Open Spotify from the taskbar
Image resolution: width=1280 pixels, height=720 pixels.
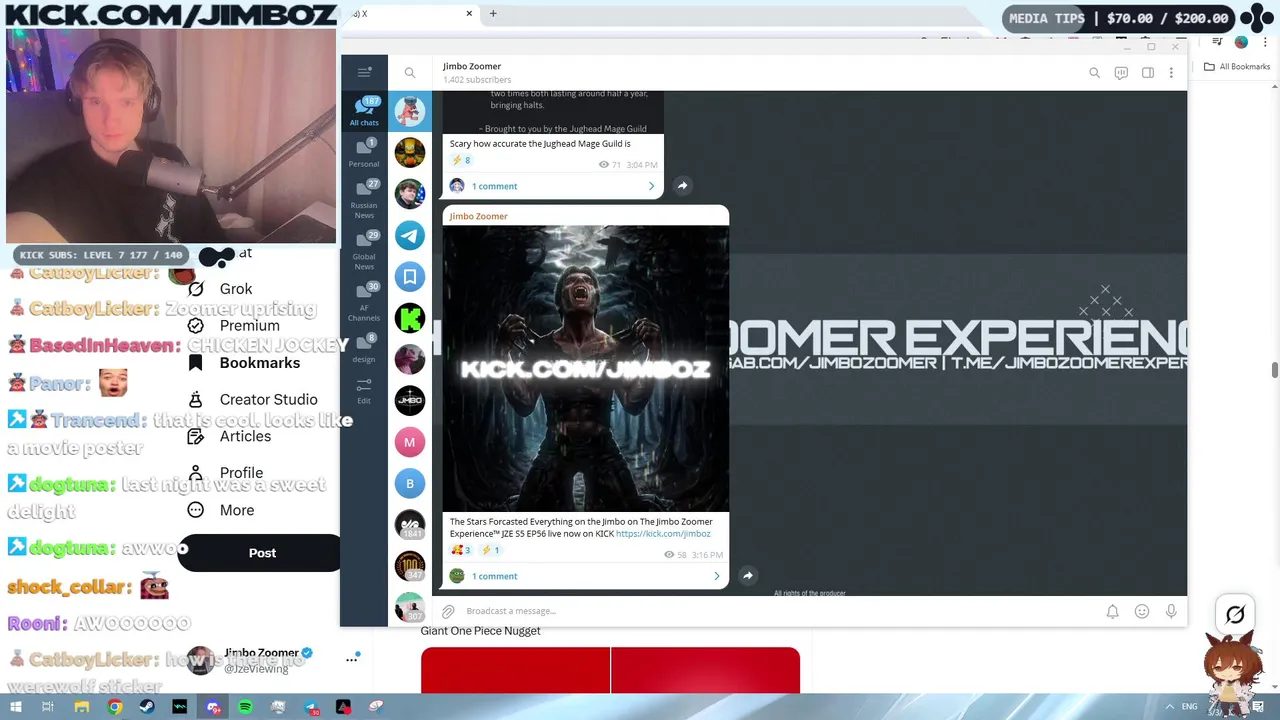[245, 707]
